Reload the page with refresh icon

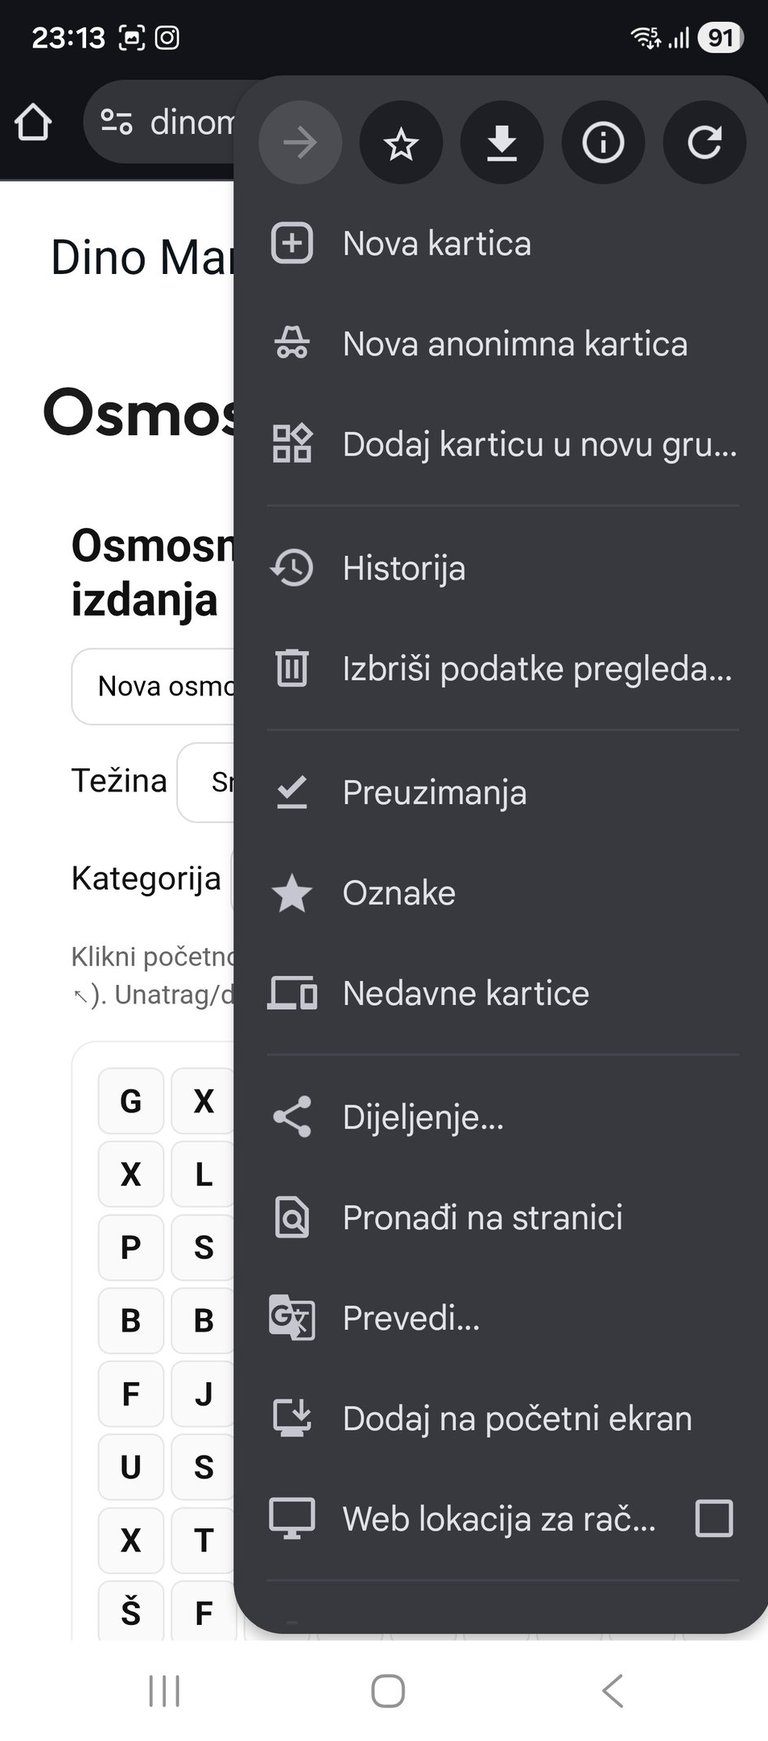point(704,144)
